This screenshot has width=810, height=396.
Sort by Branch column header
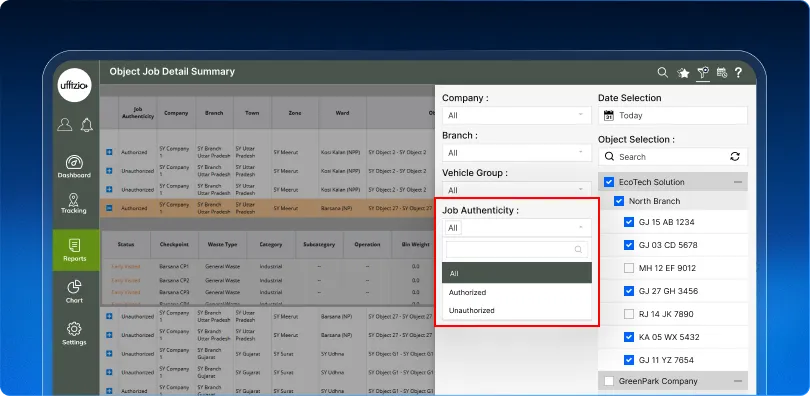(x=214, y=113)
